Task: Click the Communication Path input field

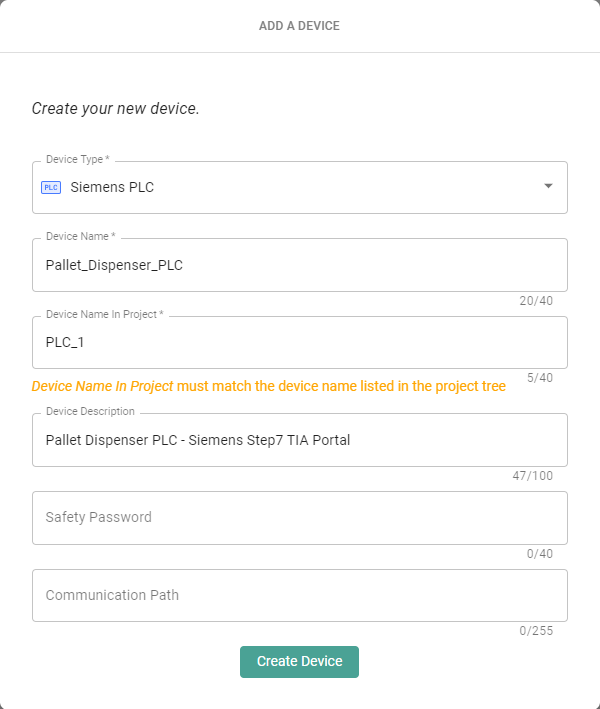Action: point(300,596)
